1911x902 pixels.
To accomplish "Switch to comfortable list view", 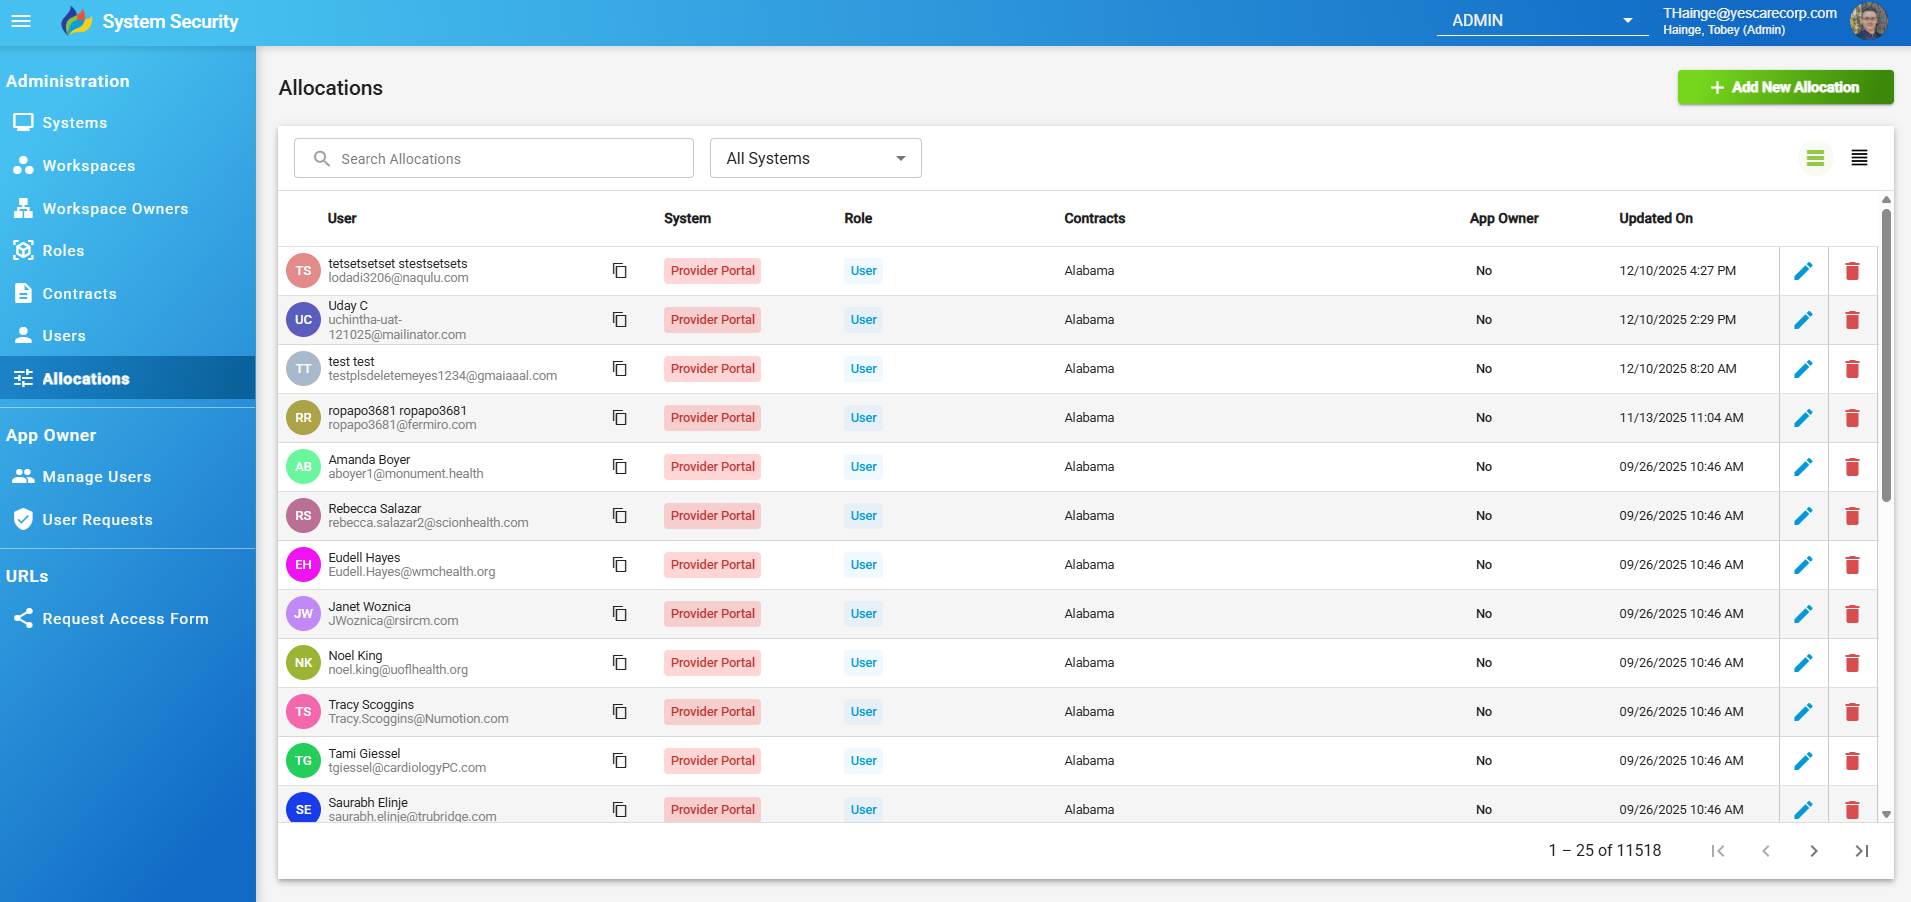I will tap(1815, 158).
